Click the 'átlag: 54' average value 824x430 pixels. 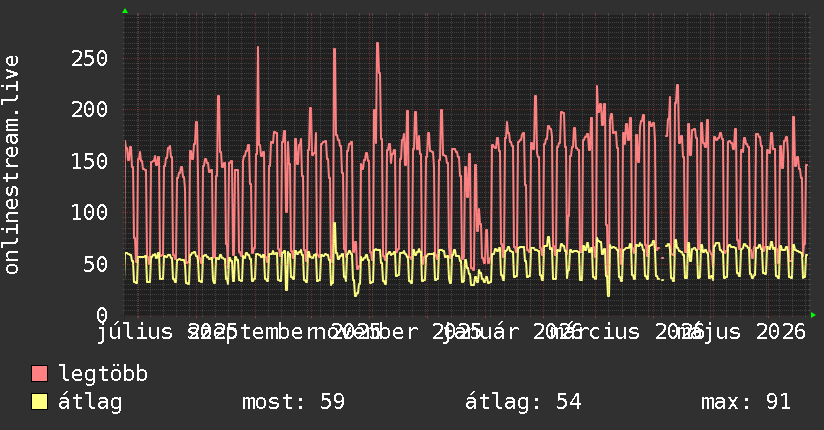coord(523,402)
